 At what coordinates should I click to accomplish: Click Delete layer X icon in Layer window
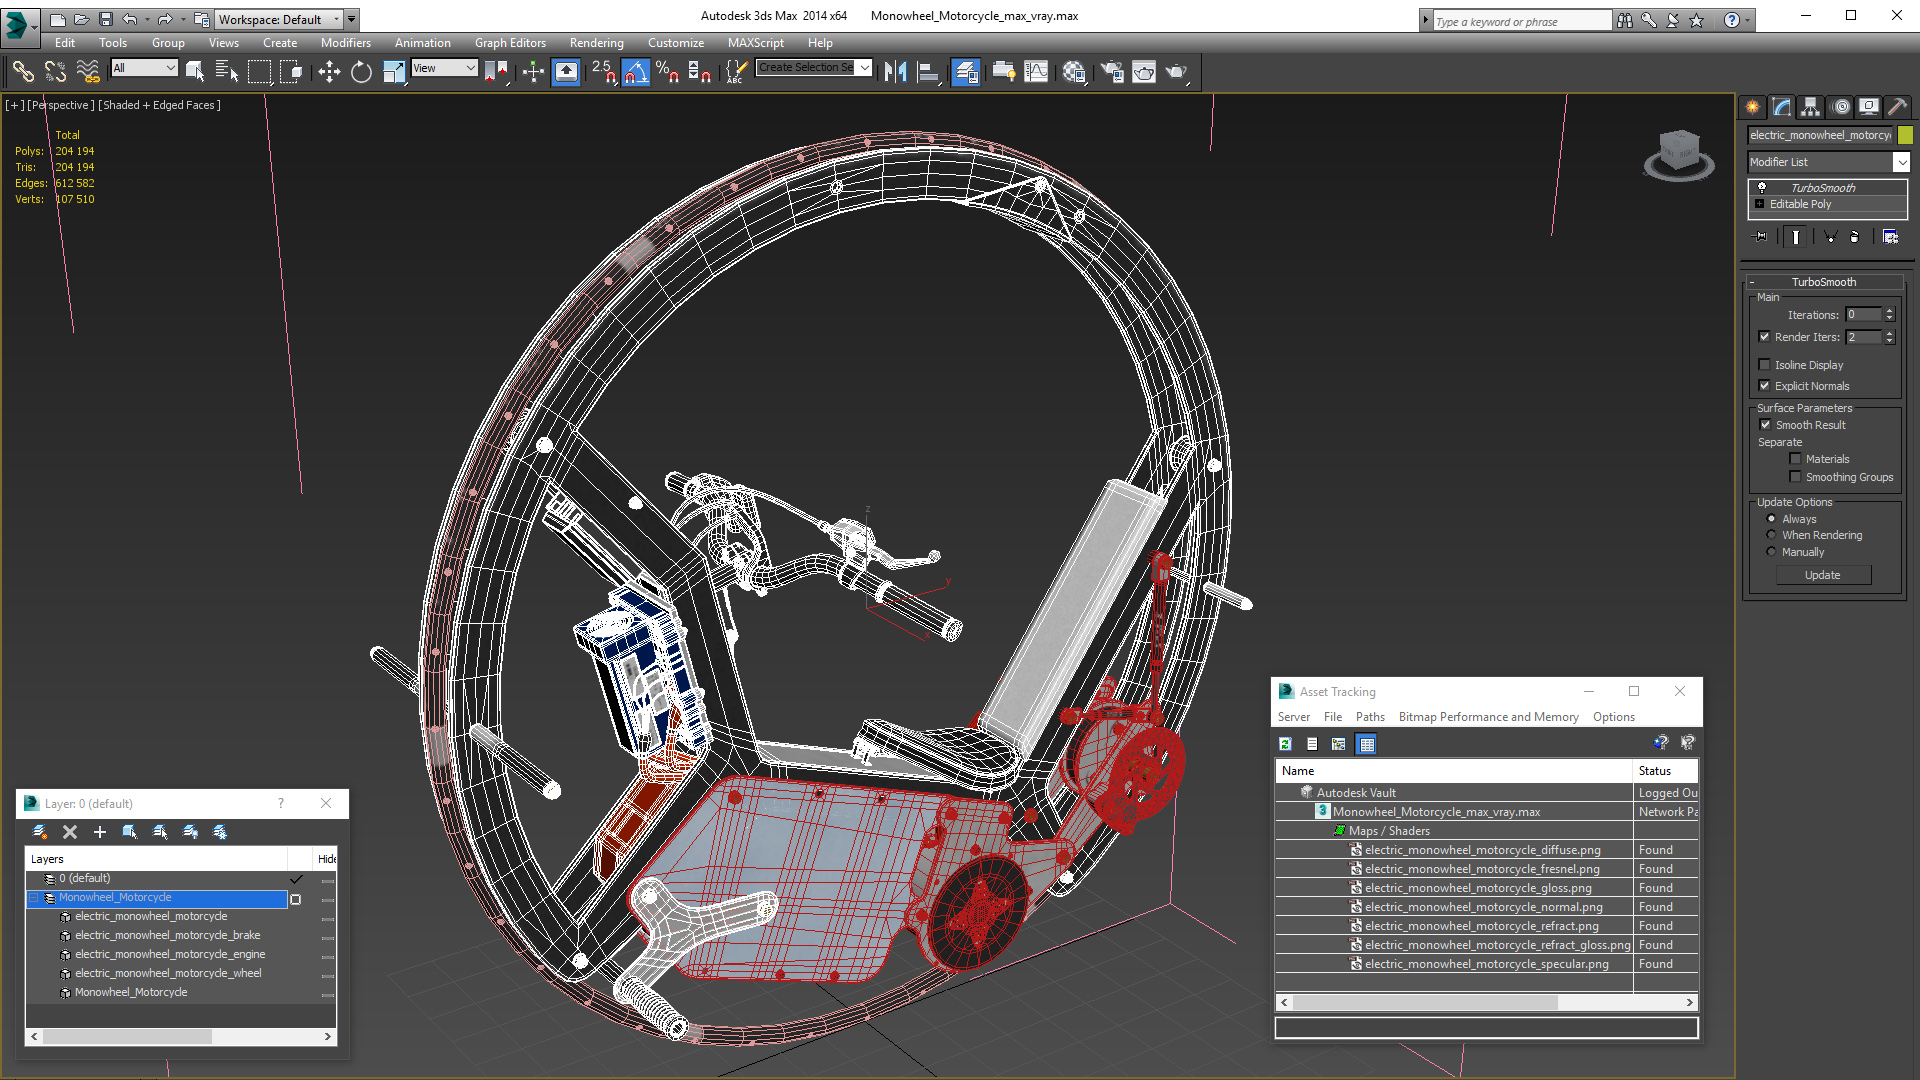(x=70, y=832)
